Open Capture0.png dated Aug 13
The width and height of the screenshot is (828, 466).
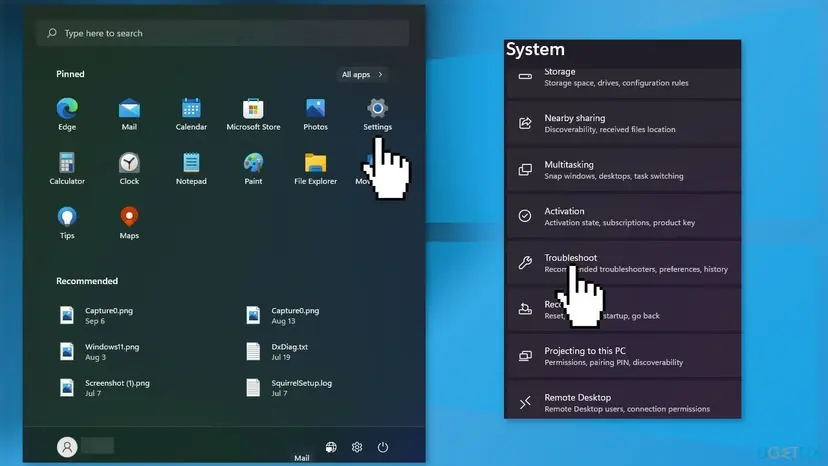tap(284, 315)
